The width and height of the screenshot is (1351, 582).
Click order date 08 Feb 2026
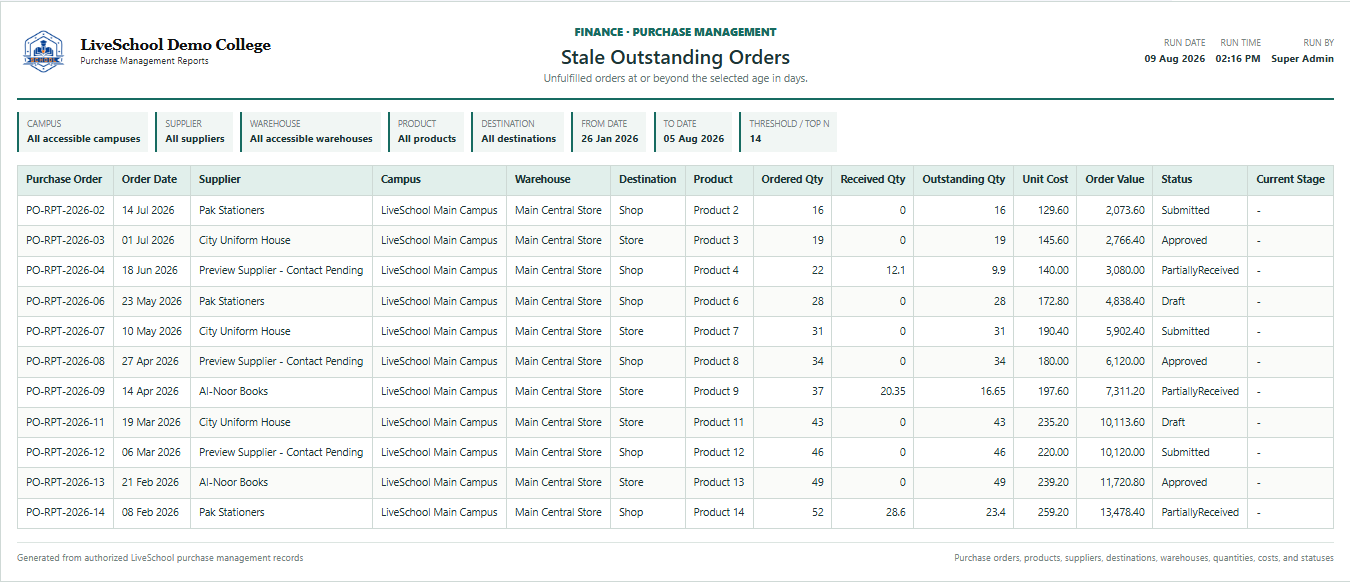151,512
